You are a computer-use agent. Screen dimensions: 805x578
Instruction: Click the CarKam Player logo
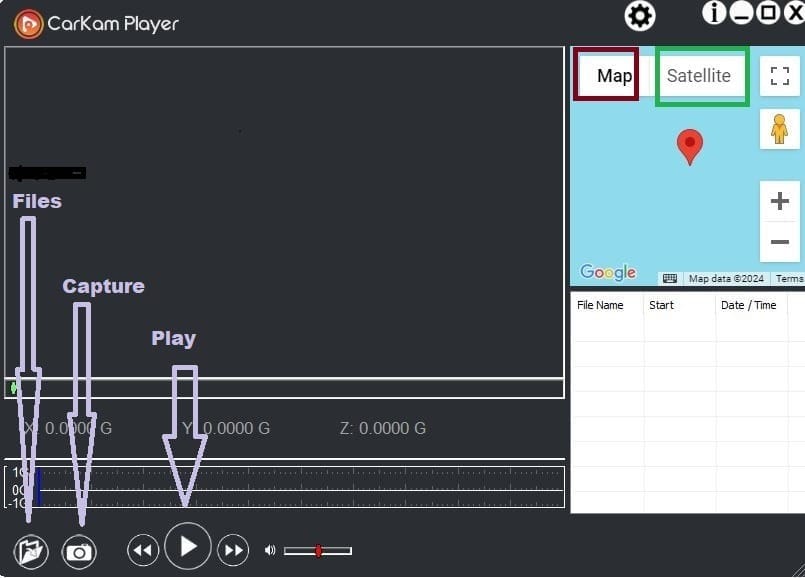click(28, 24)
